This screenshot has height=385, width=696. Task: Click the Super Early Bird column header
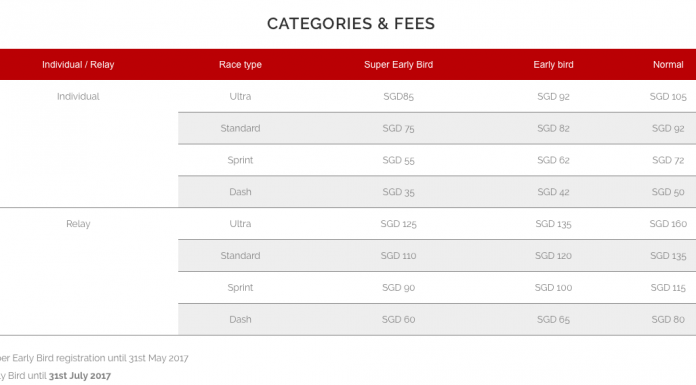(x=398, y=65)
